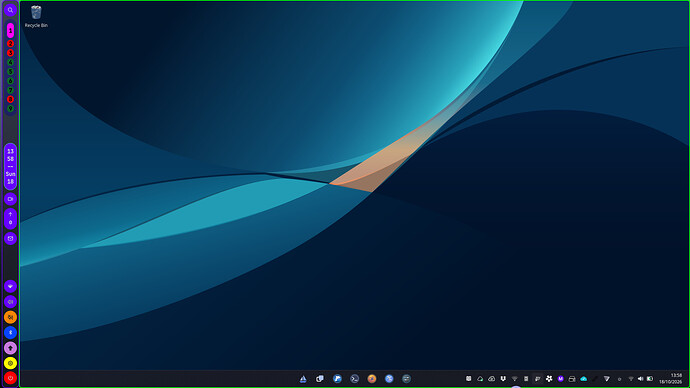
Task: Open the system tray volume speaker icon
Action: coord(640,379)
